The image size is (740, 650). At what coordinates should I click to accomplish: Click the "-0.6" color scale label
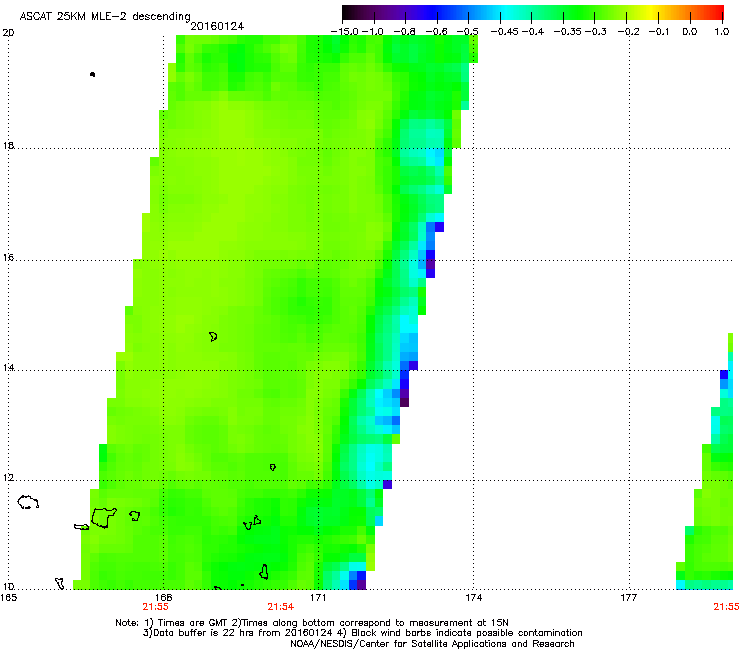click(436, 32)
